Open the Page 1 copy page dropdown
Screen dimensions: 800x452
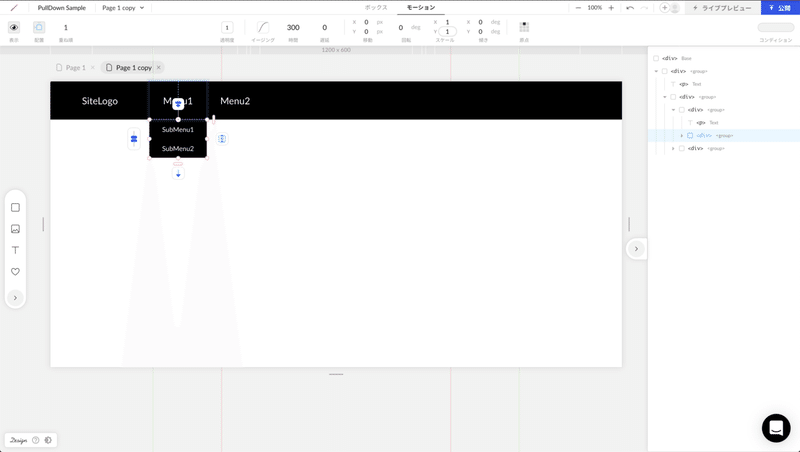click(x=123, y=8)
